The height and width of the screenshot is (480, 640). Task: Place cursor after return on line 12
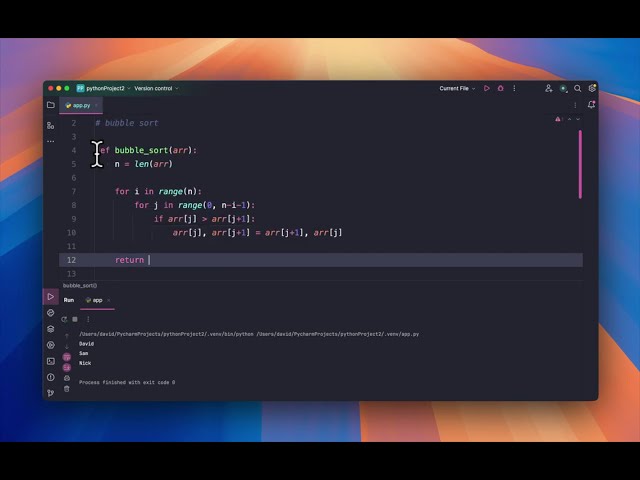149,260
